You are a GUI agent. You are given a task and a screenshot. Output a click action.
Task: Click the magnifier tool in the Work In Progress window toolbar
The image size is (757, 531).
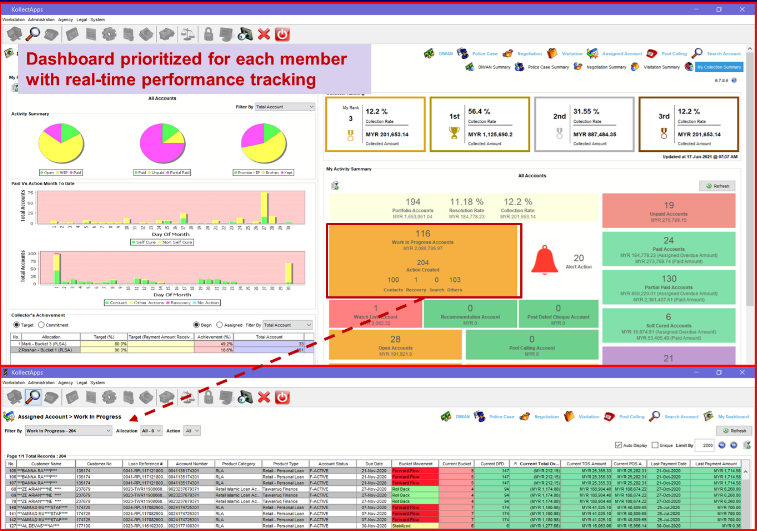[33, 397]
